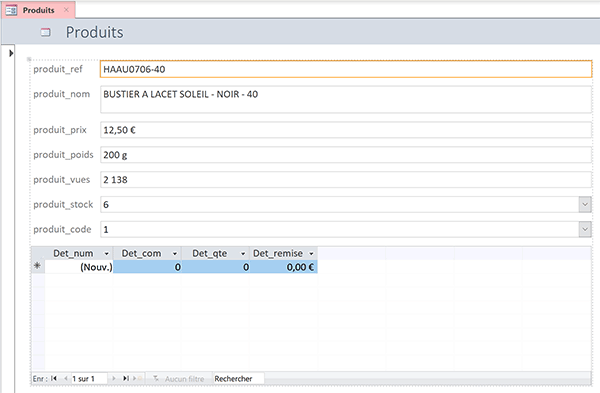Open the produit_code combo box dropdown
This screenshot has width=600, height=393.
point(585,229)
